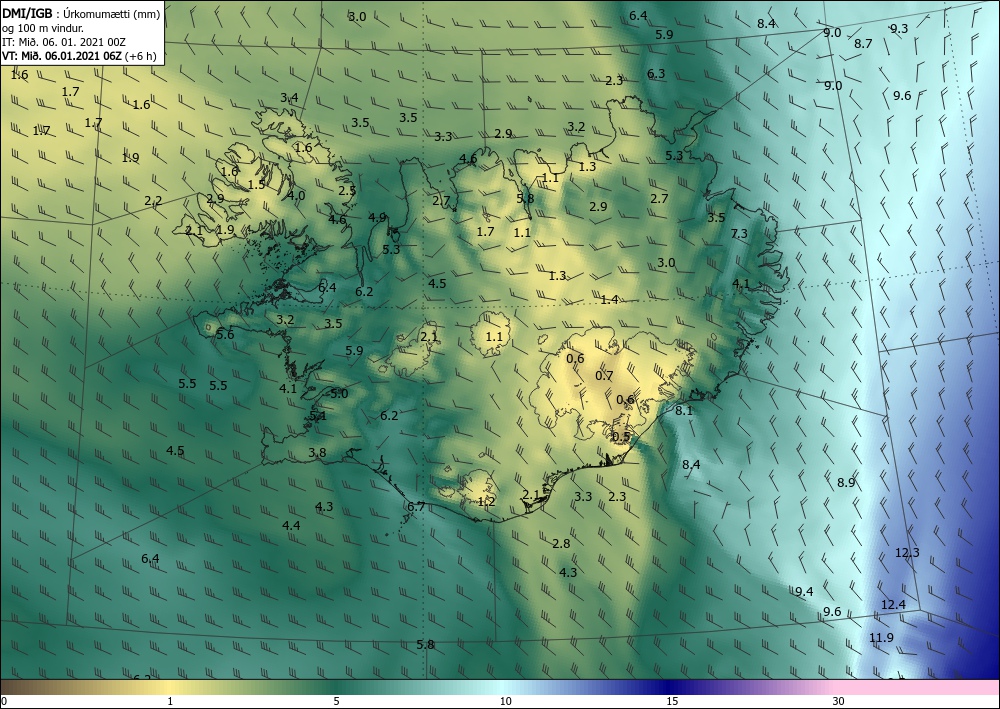
Task: Click the 8.1 precipitation value
Action: 684,411
